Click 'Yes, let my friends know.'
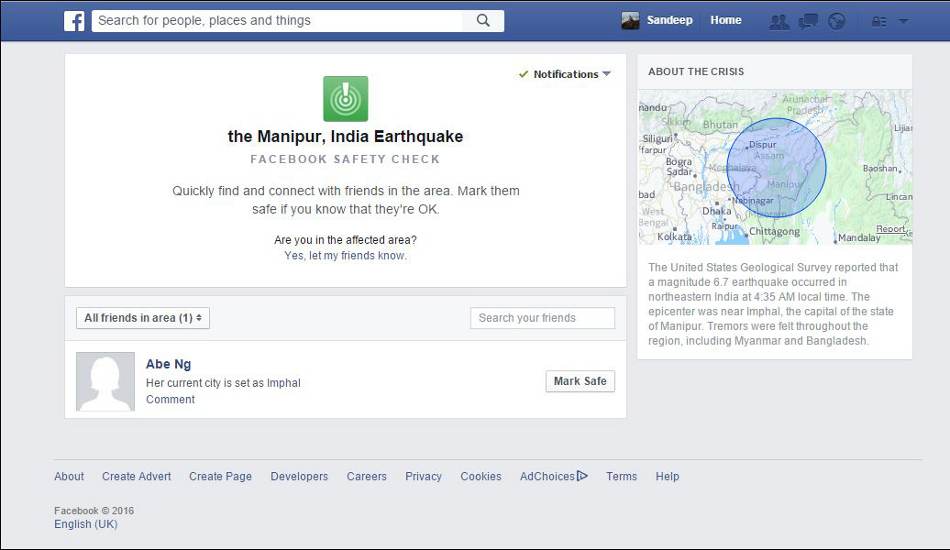This screenshot has height=550, width=950. [x=345, y=256]
